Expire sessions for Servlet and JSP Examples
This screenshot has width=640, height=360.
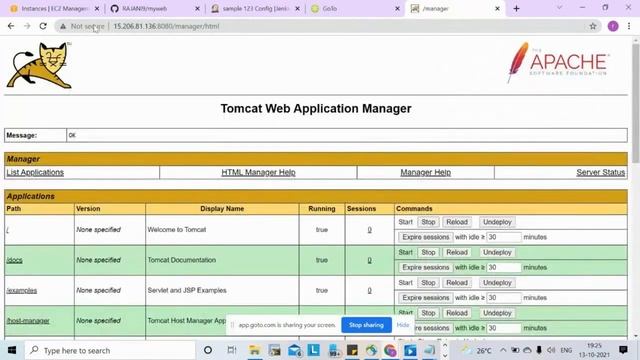(425, 298)
